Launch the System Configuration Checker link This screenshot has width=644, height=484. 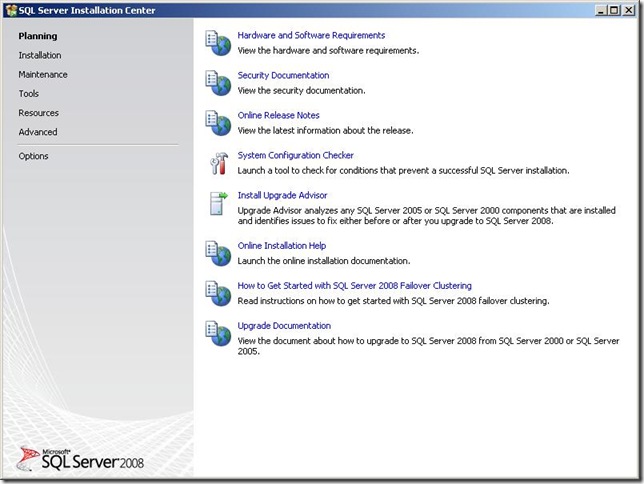(x=295, y=155)
